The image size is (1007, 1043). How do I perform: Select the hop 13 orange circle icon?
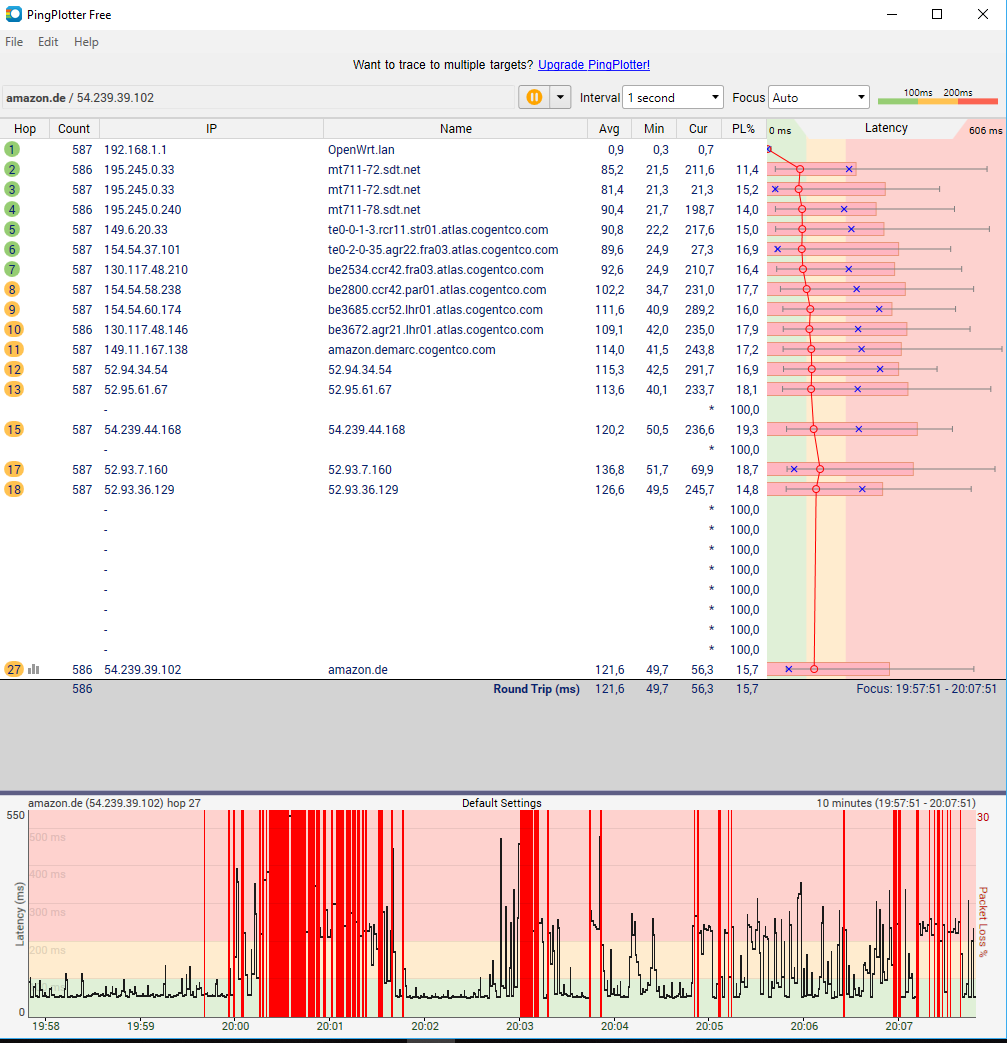click(x=13, y=389)
